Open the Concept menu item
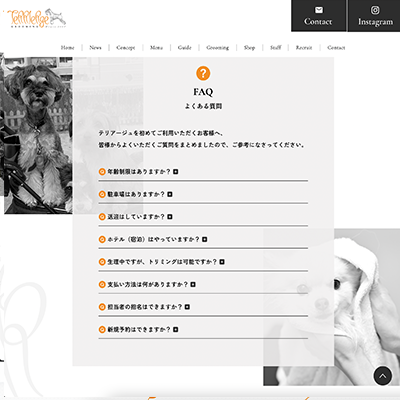Viewport: 400px width, 400px height. click(126, 48)
